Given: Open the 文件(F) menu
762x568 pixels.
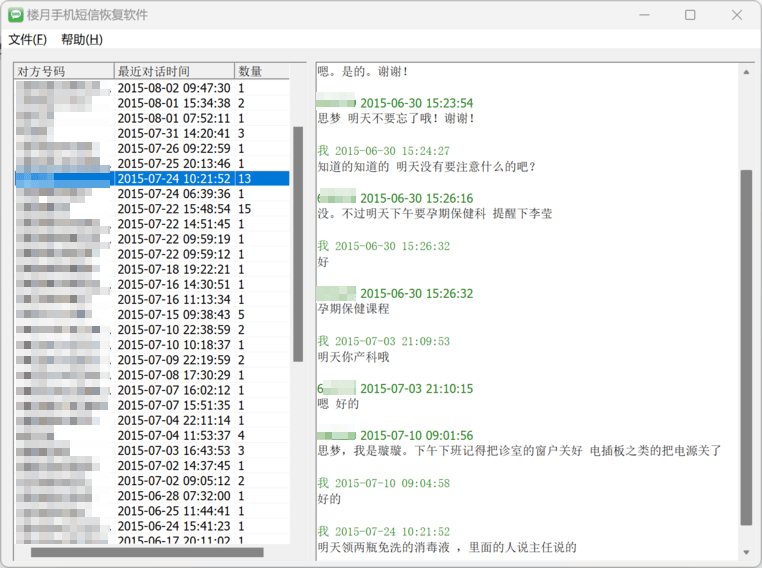Looking at the screenshot, I should tap(28, 40).
